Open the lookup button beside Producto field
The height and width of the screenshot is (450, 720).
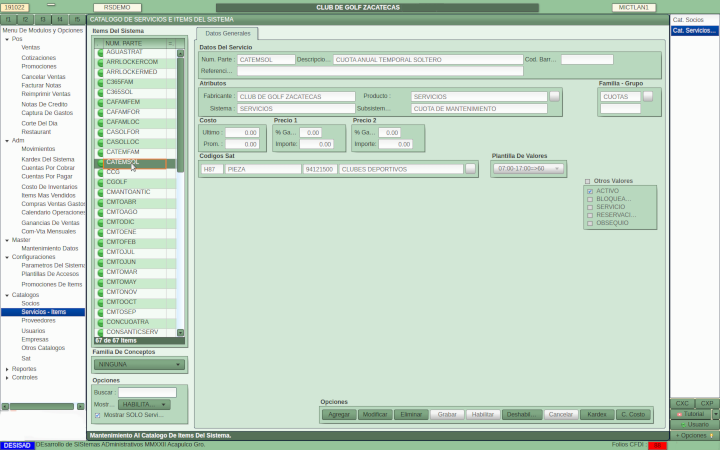554,96
